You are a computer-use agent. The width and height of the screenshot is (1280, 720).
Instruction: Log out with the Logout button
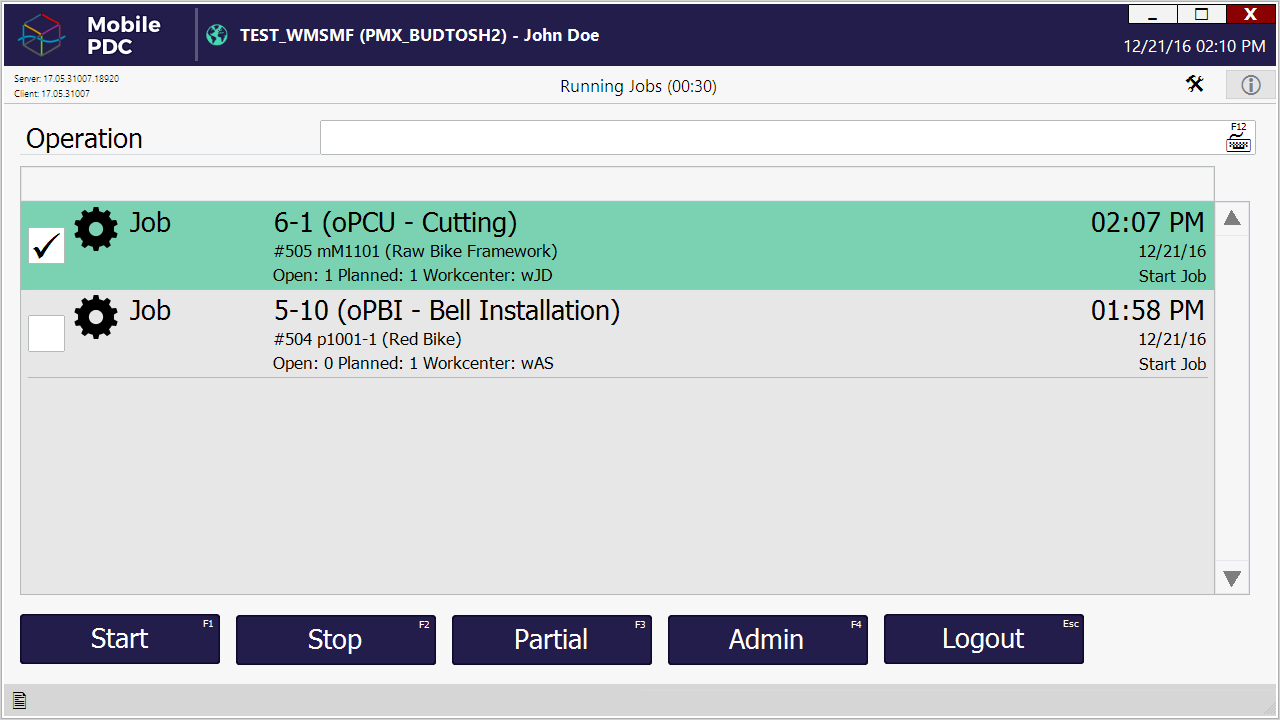[983, 639]
